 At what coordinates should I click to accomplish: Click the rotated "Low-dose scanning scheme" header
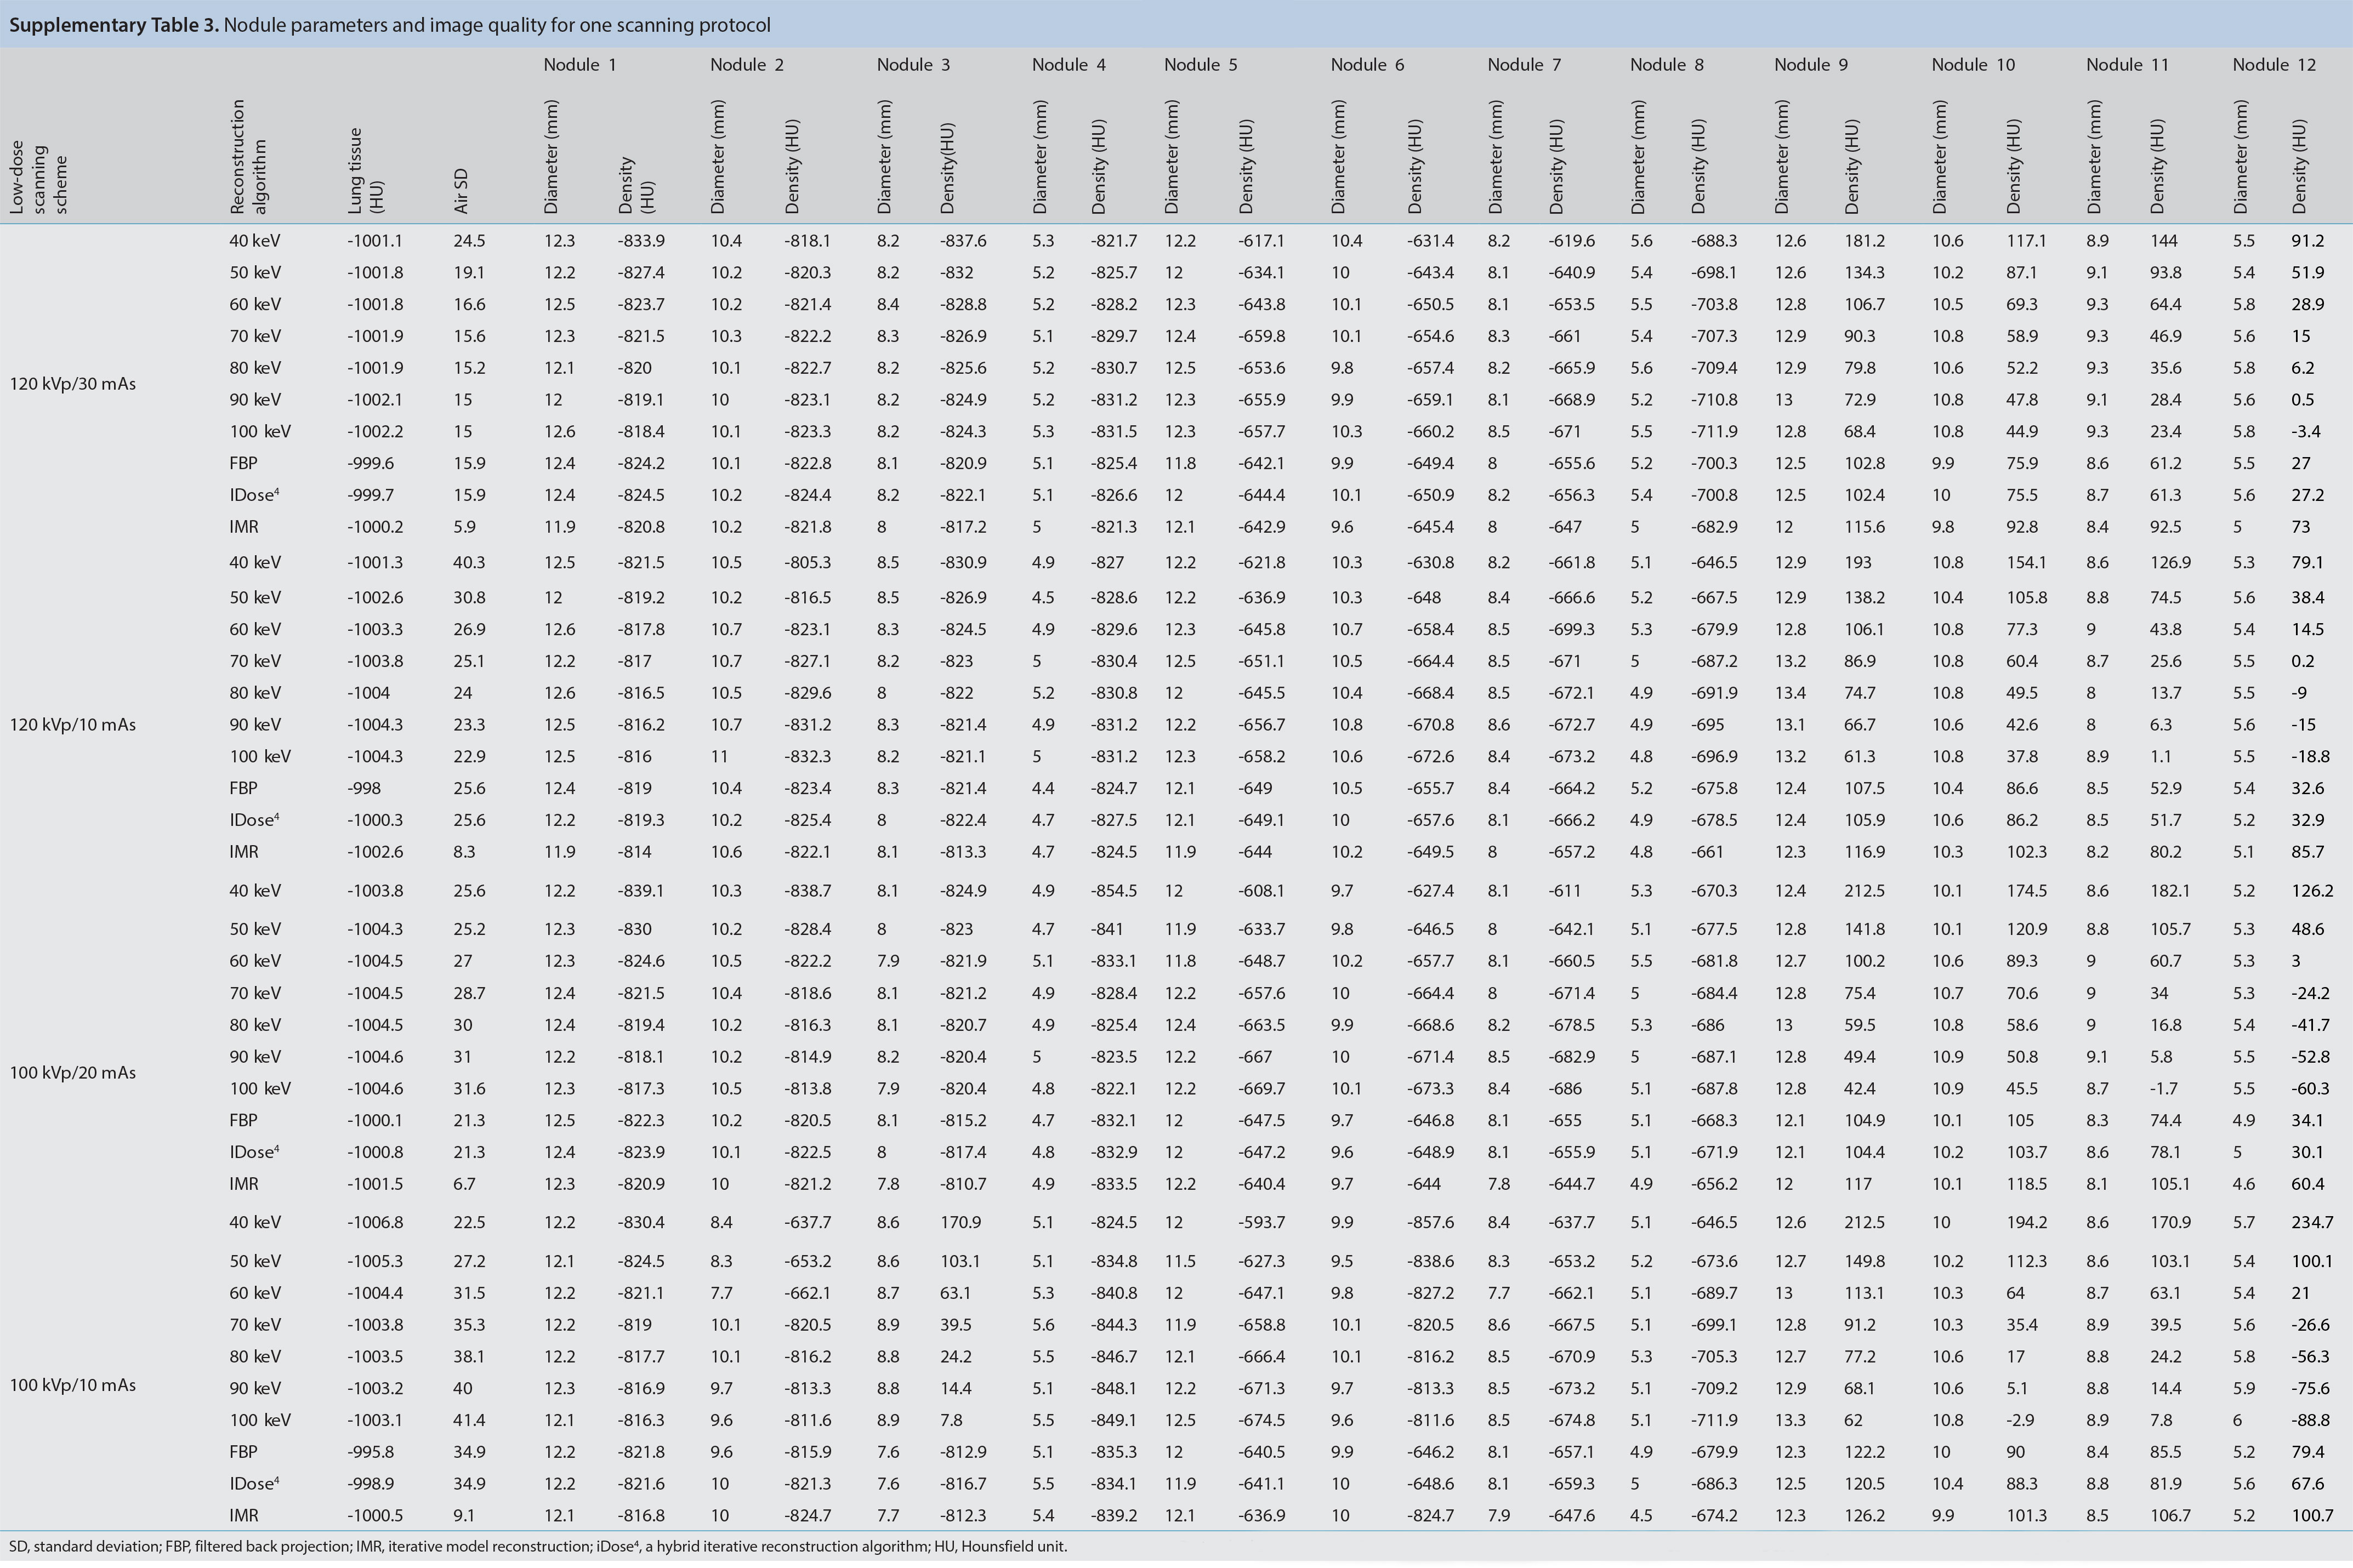click(38, 178)
